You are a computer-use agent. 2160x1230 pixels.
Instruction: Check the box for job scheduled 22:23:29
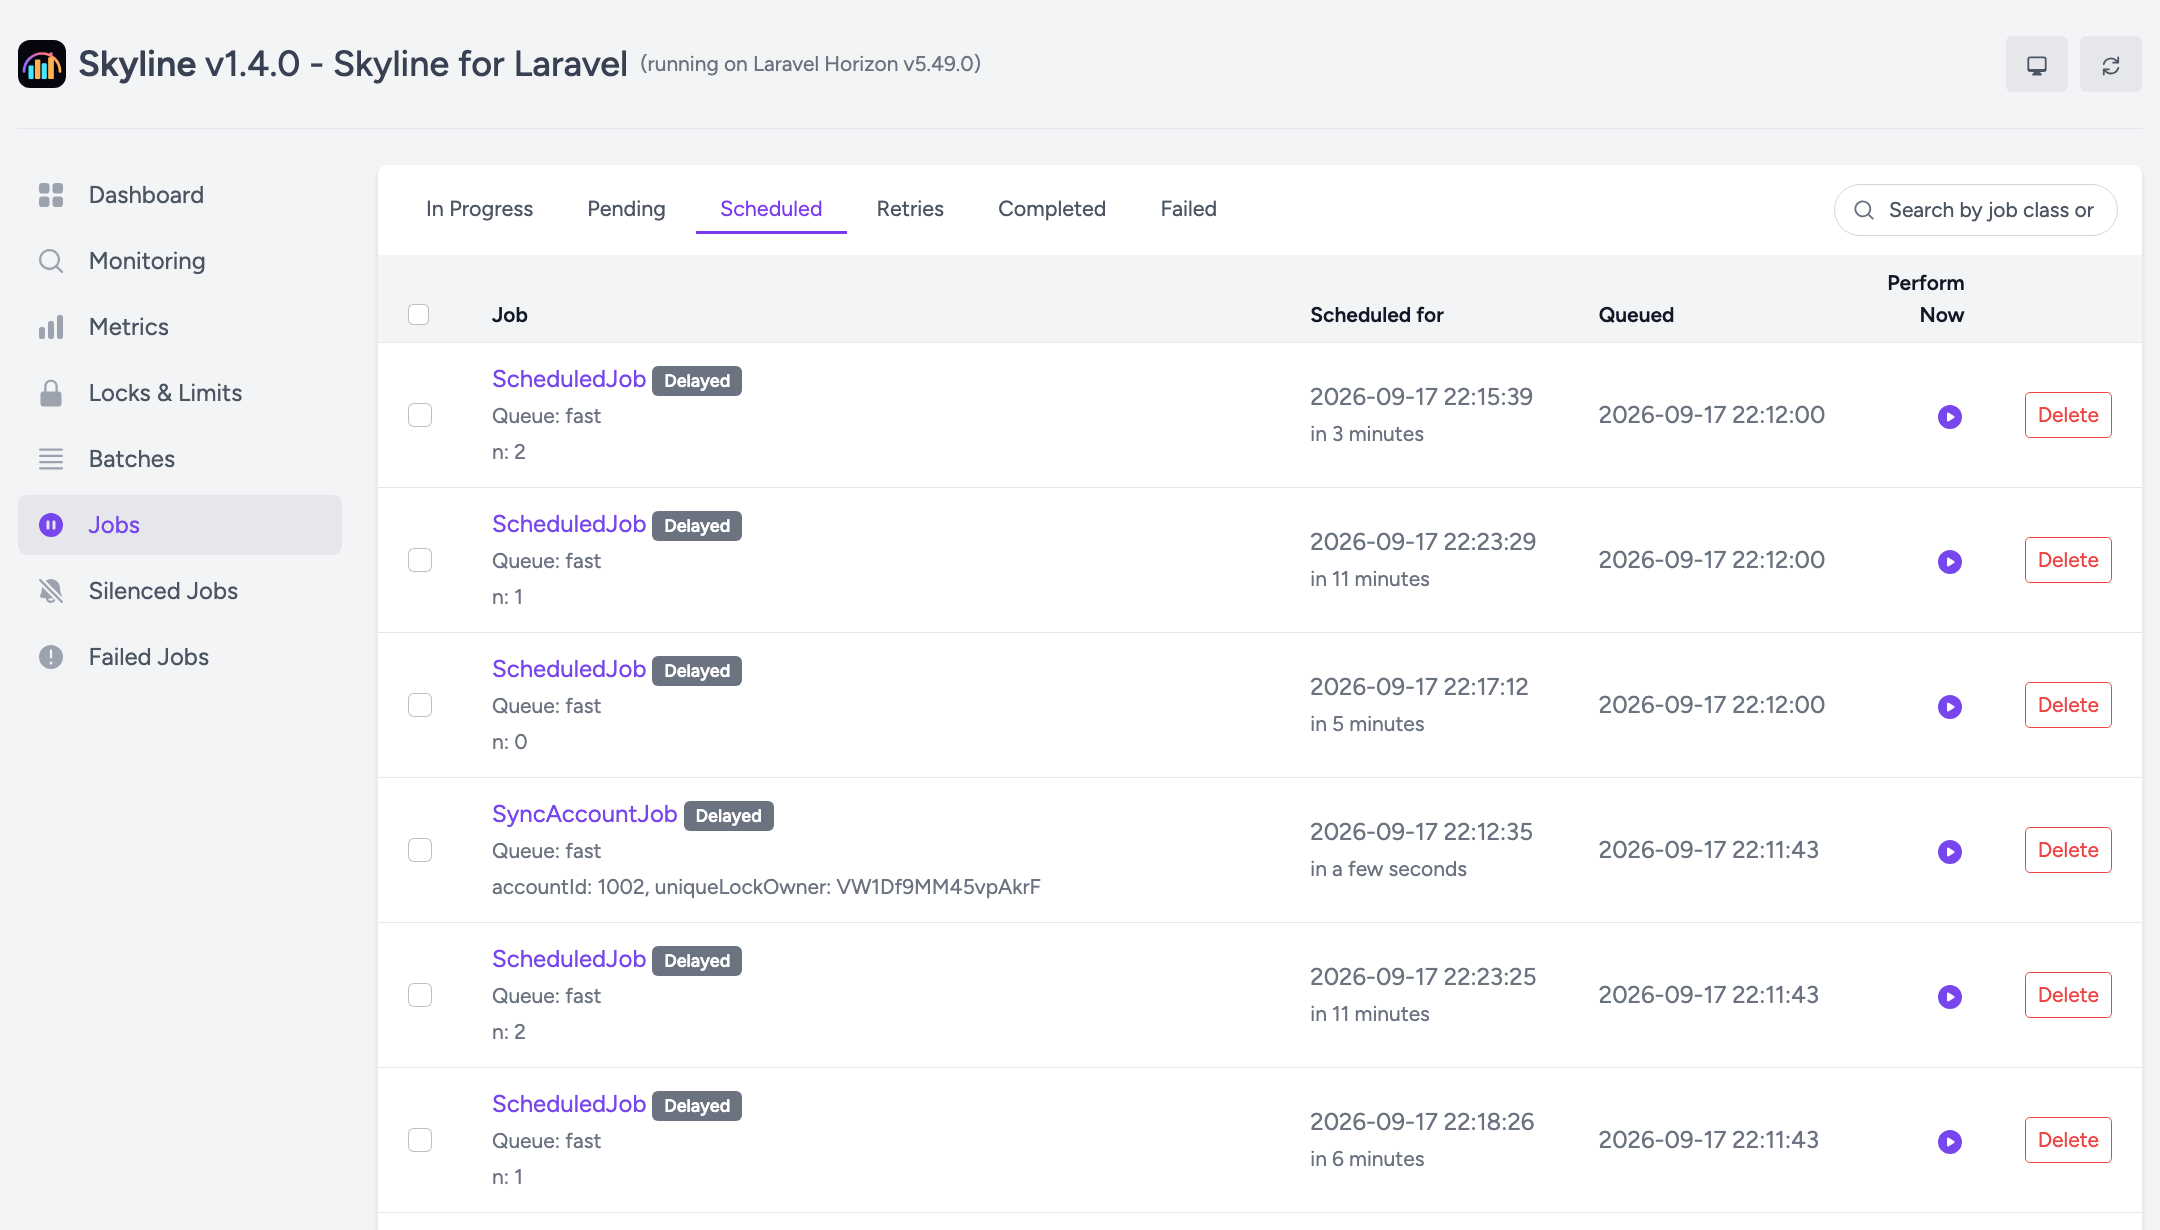pos(420,560)
